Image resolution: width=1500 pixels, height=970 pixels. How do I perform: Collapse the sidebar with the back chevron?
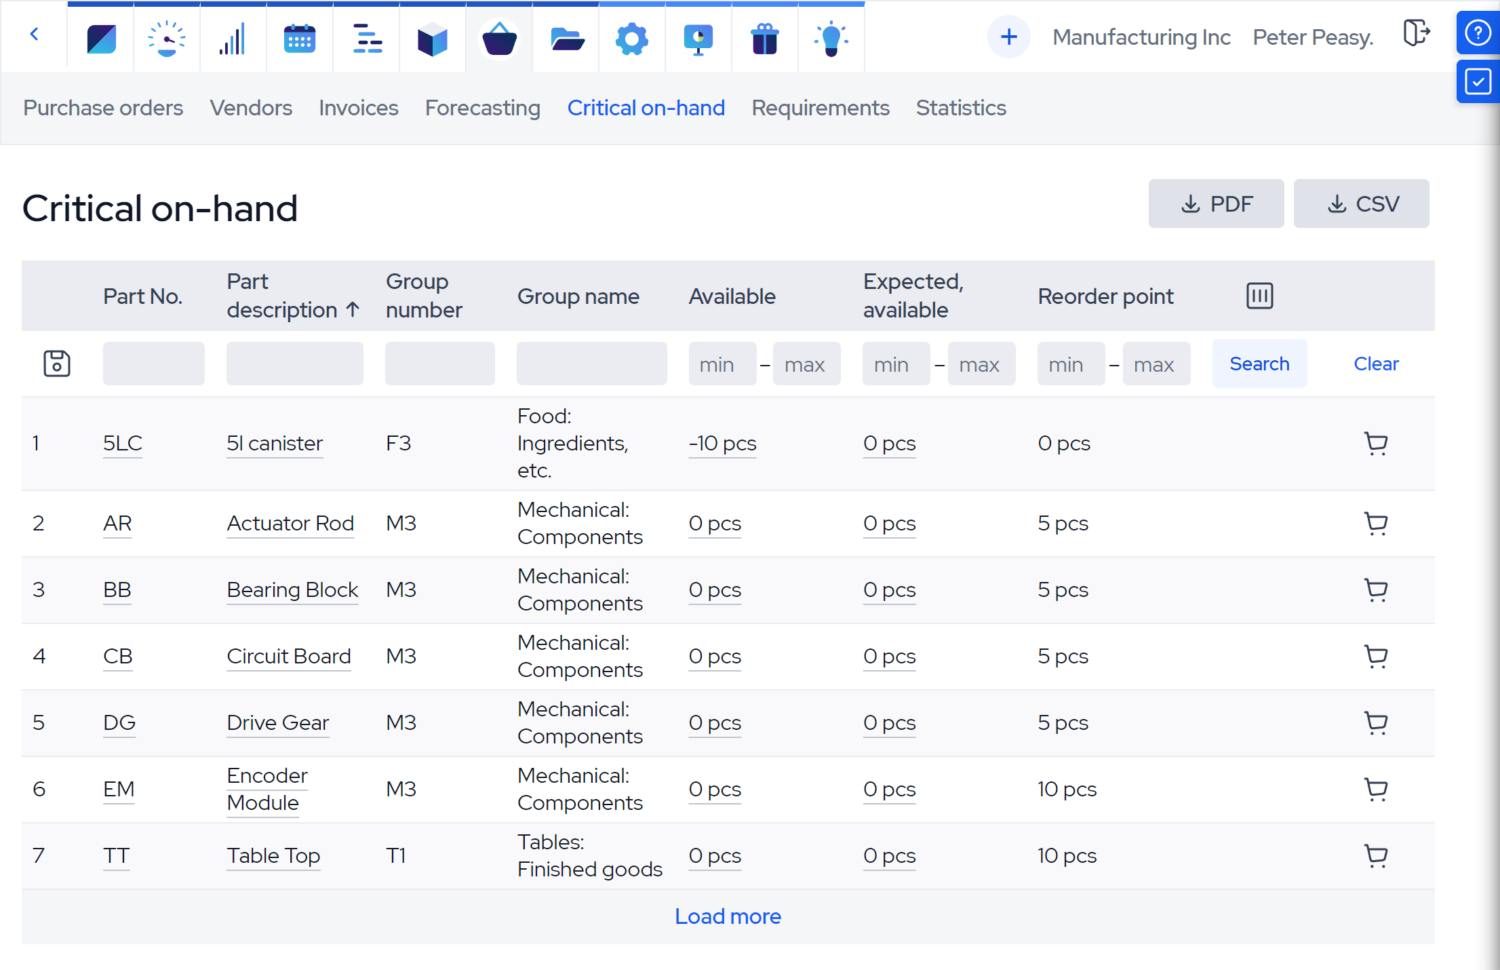coord(34,34)
